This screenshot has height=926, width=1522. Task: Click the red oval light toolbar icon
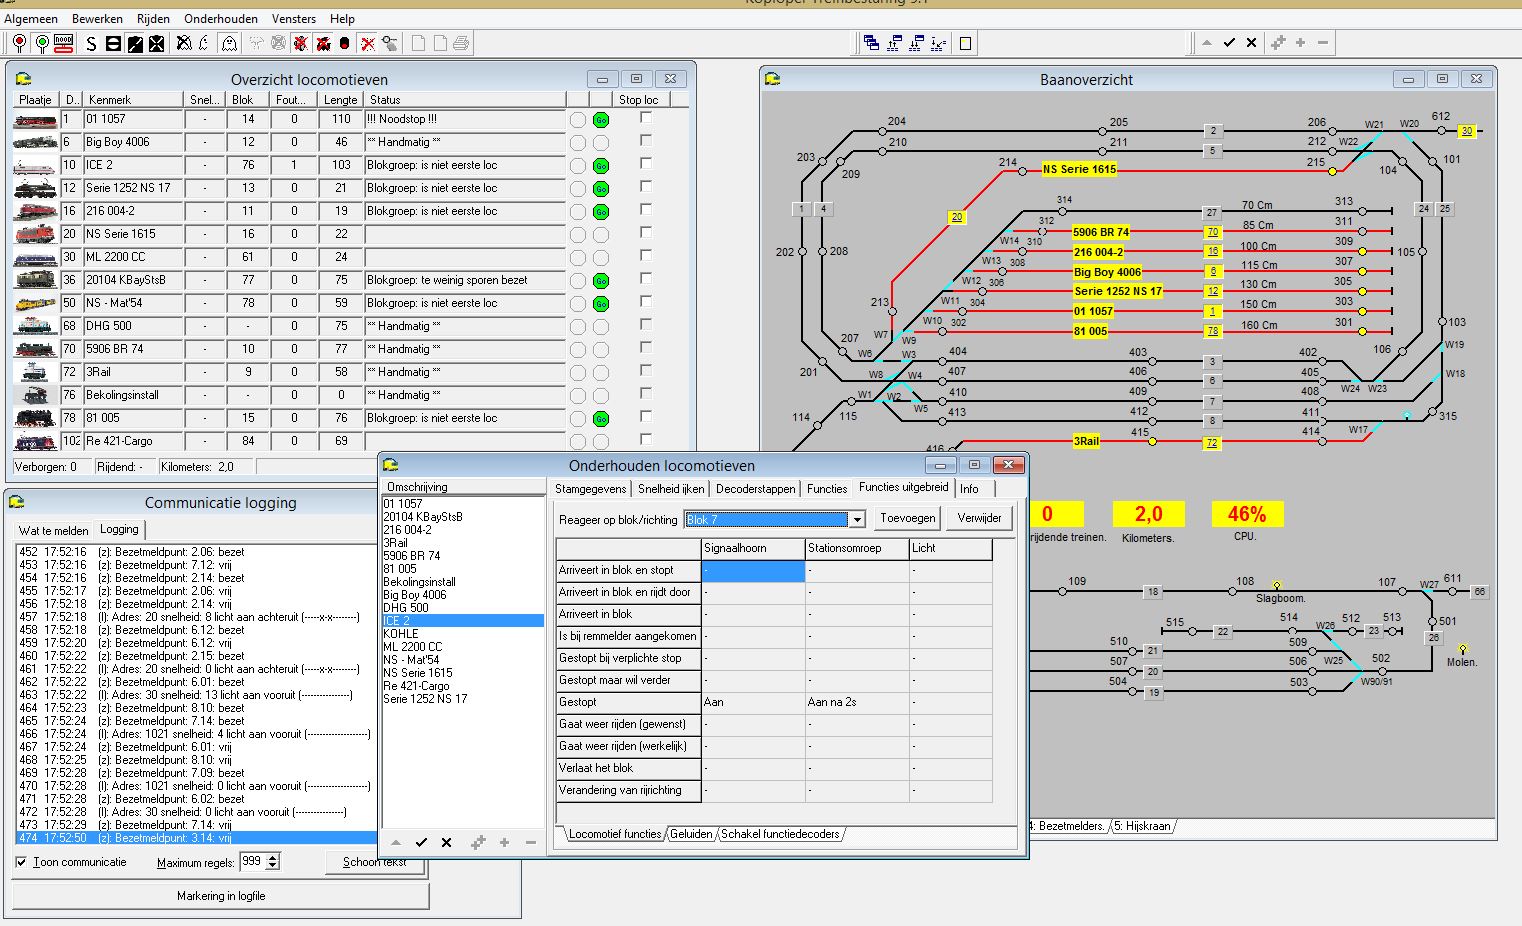click(x=345, y=43)
